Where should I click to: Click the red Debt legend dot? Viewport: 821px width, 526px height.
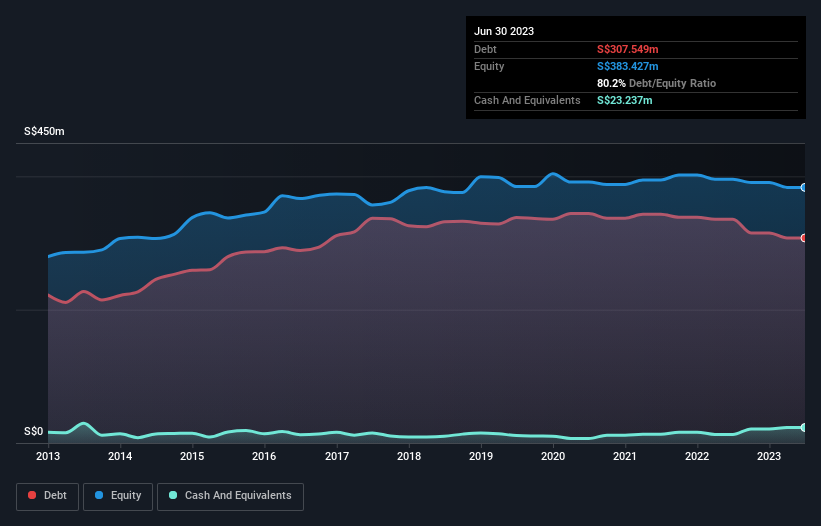tap(32, 495)
